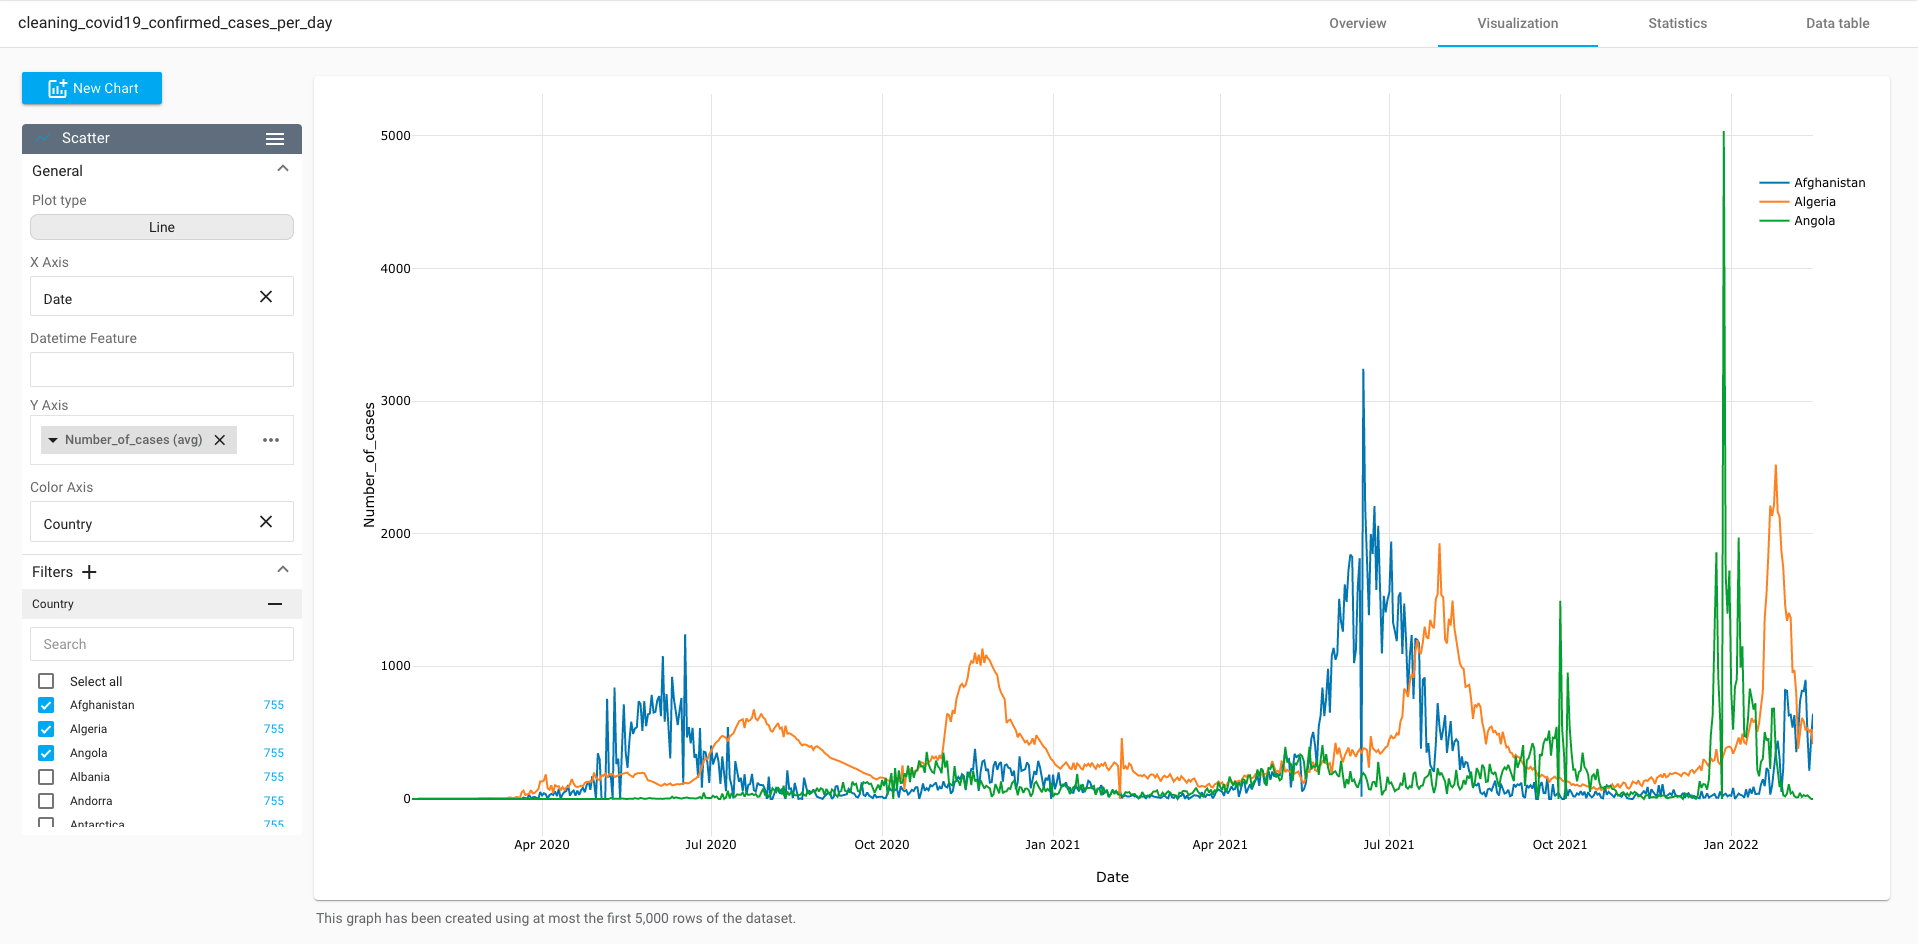Viewport: 1918px width, 944px height.
Task: Remove the Country filter with minus icon
Action: click(x=275, y=604)
